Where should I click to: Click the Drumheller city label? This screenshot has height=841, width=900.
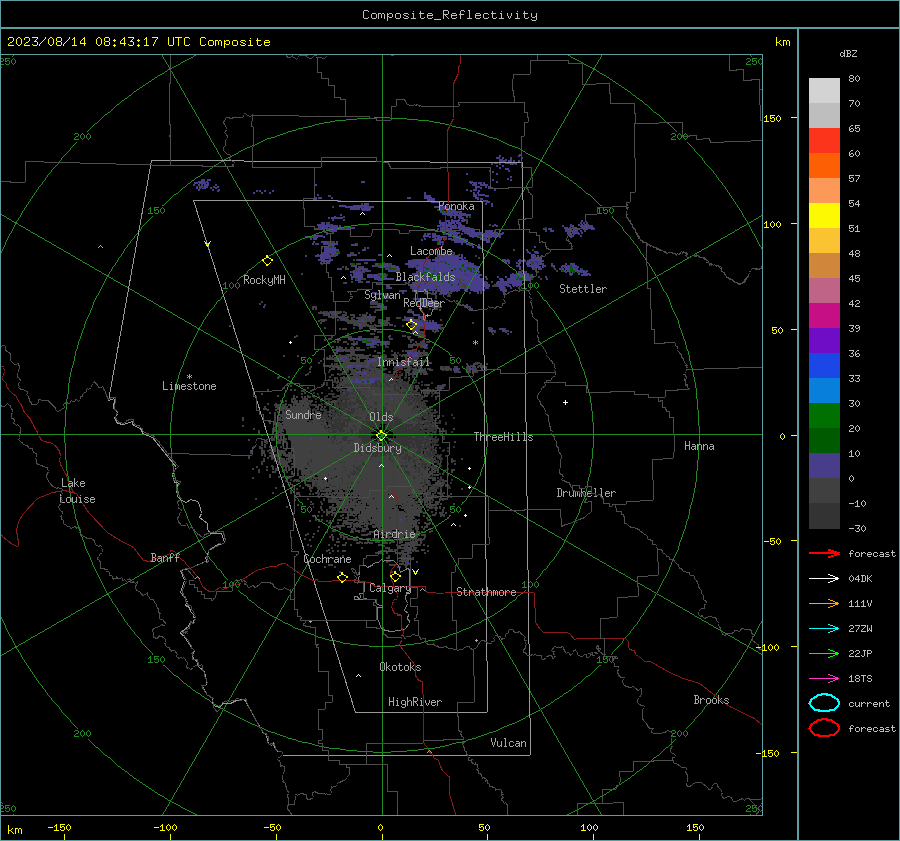pos(586,493)
